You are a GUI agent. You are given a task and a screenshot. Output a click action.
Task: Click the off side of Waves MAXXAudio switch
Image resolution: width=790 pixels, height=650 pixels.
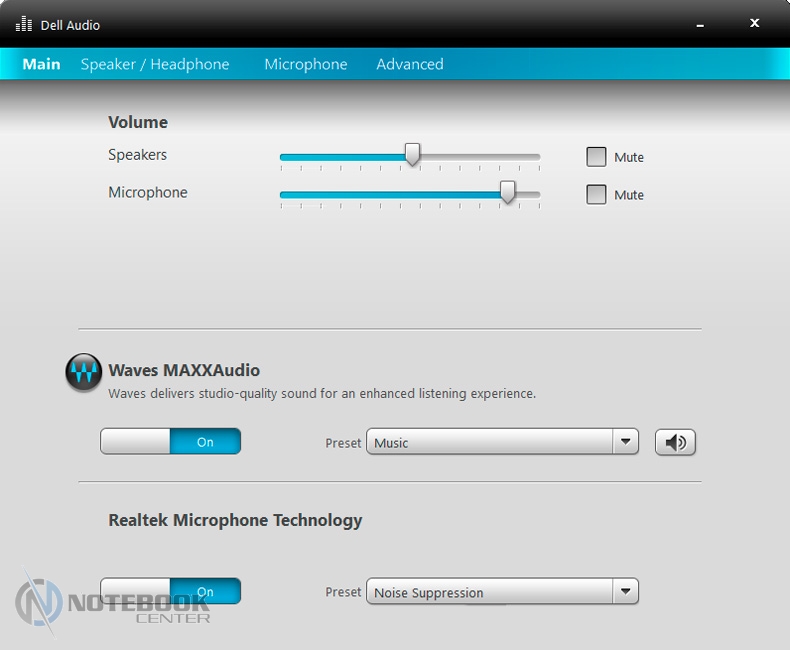pyautogui.click(x=136, y=442)
